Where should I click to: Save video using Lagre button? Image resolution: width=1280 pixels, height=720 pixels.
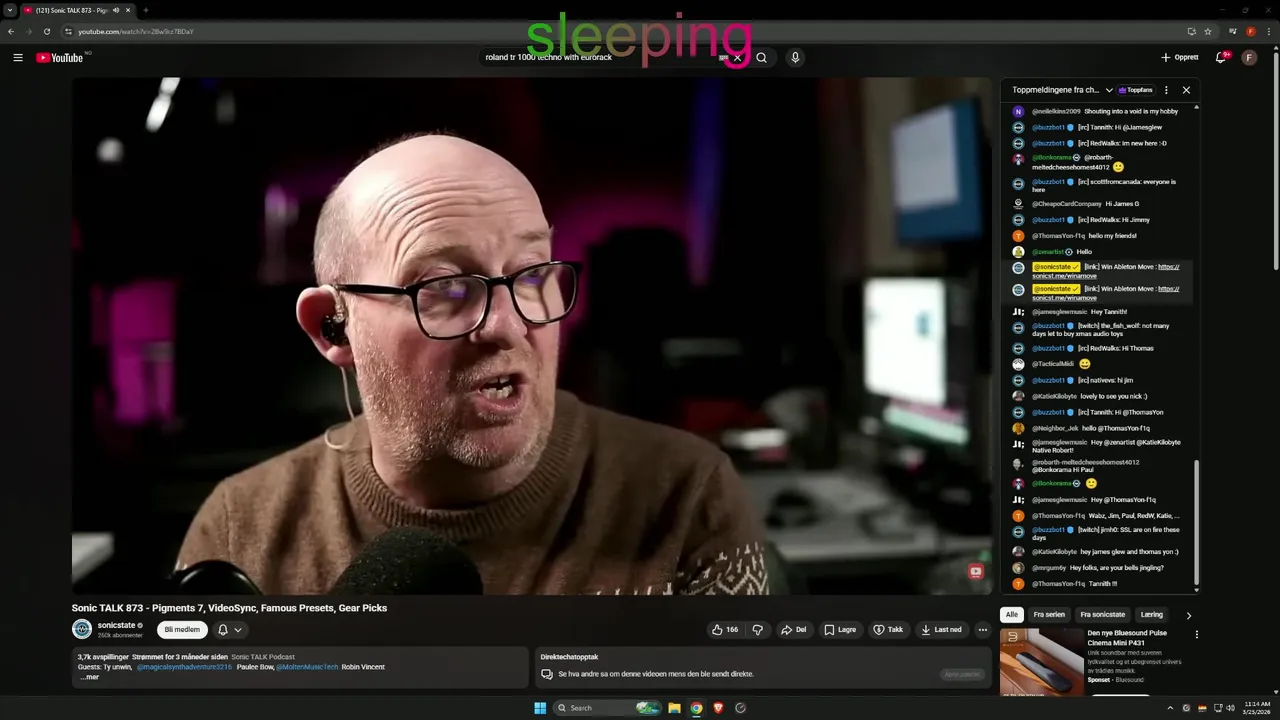click(x=840, y=630)
